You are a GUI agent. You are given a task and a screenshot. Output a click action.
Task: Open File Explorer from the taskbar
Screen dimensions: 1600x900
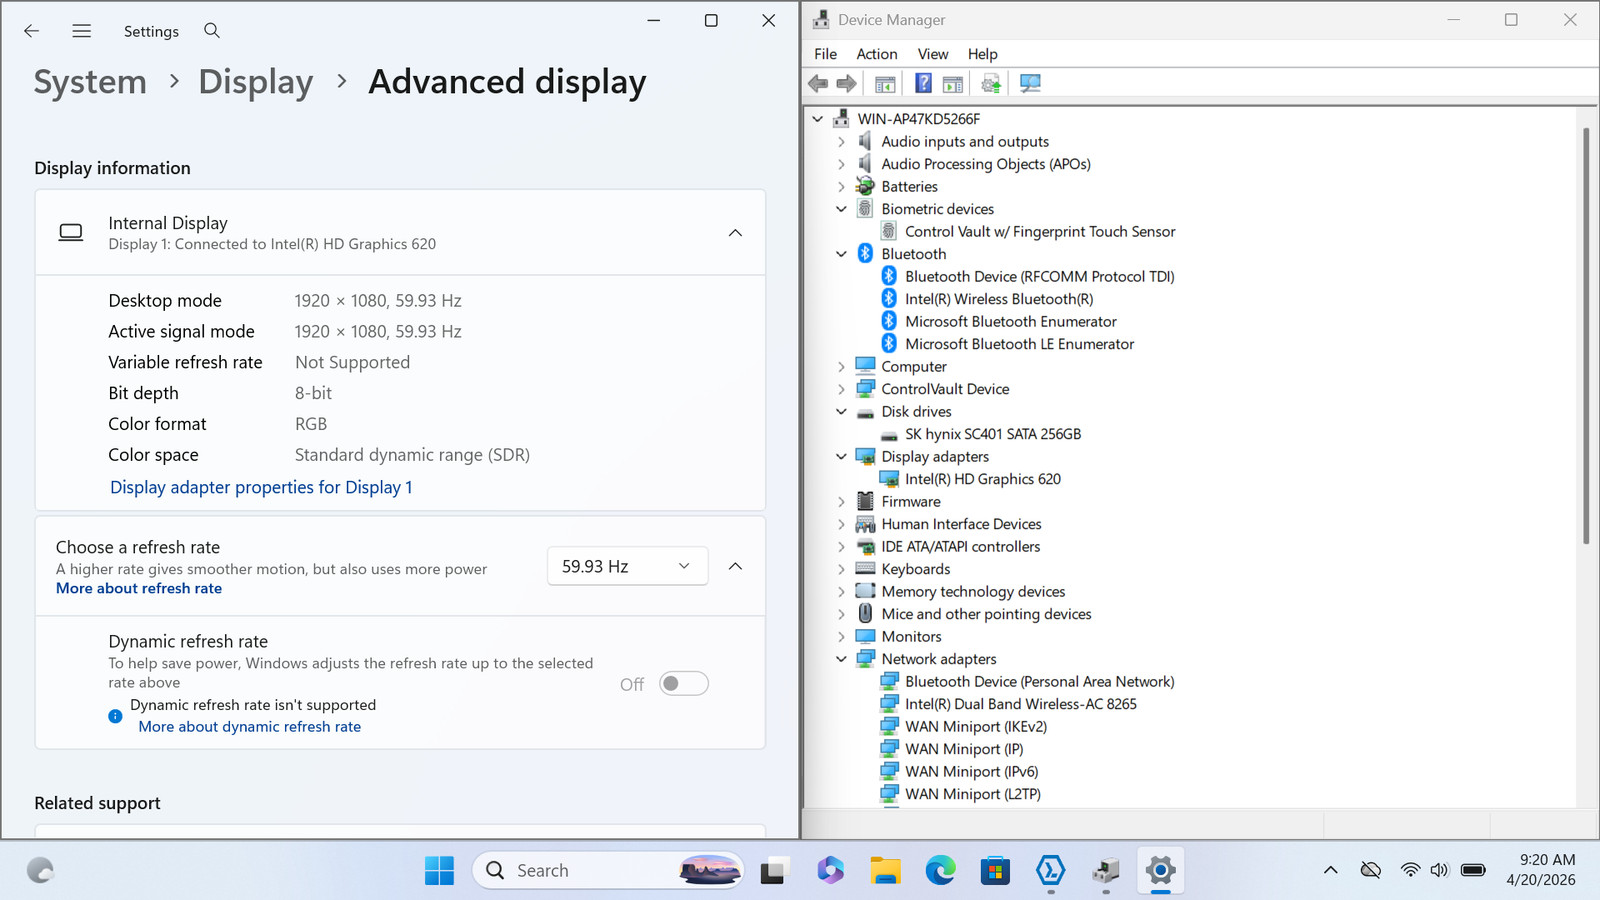pos(885,871)
